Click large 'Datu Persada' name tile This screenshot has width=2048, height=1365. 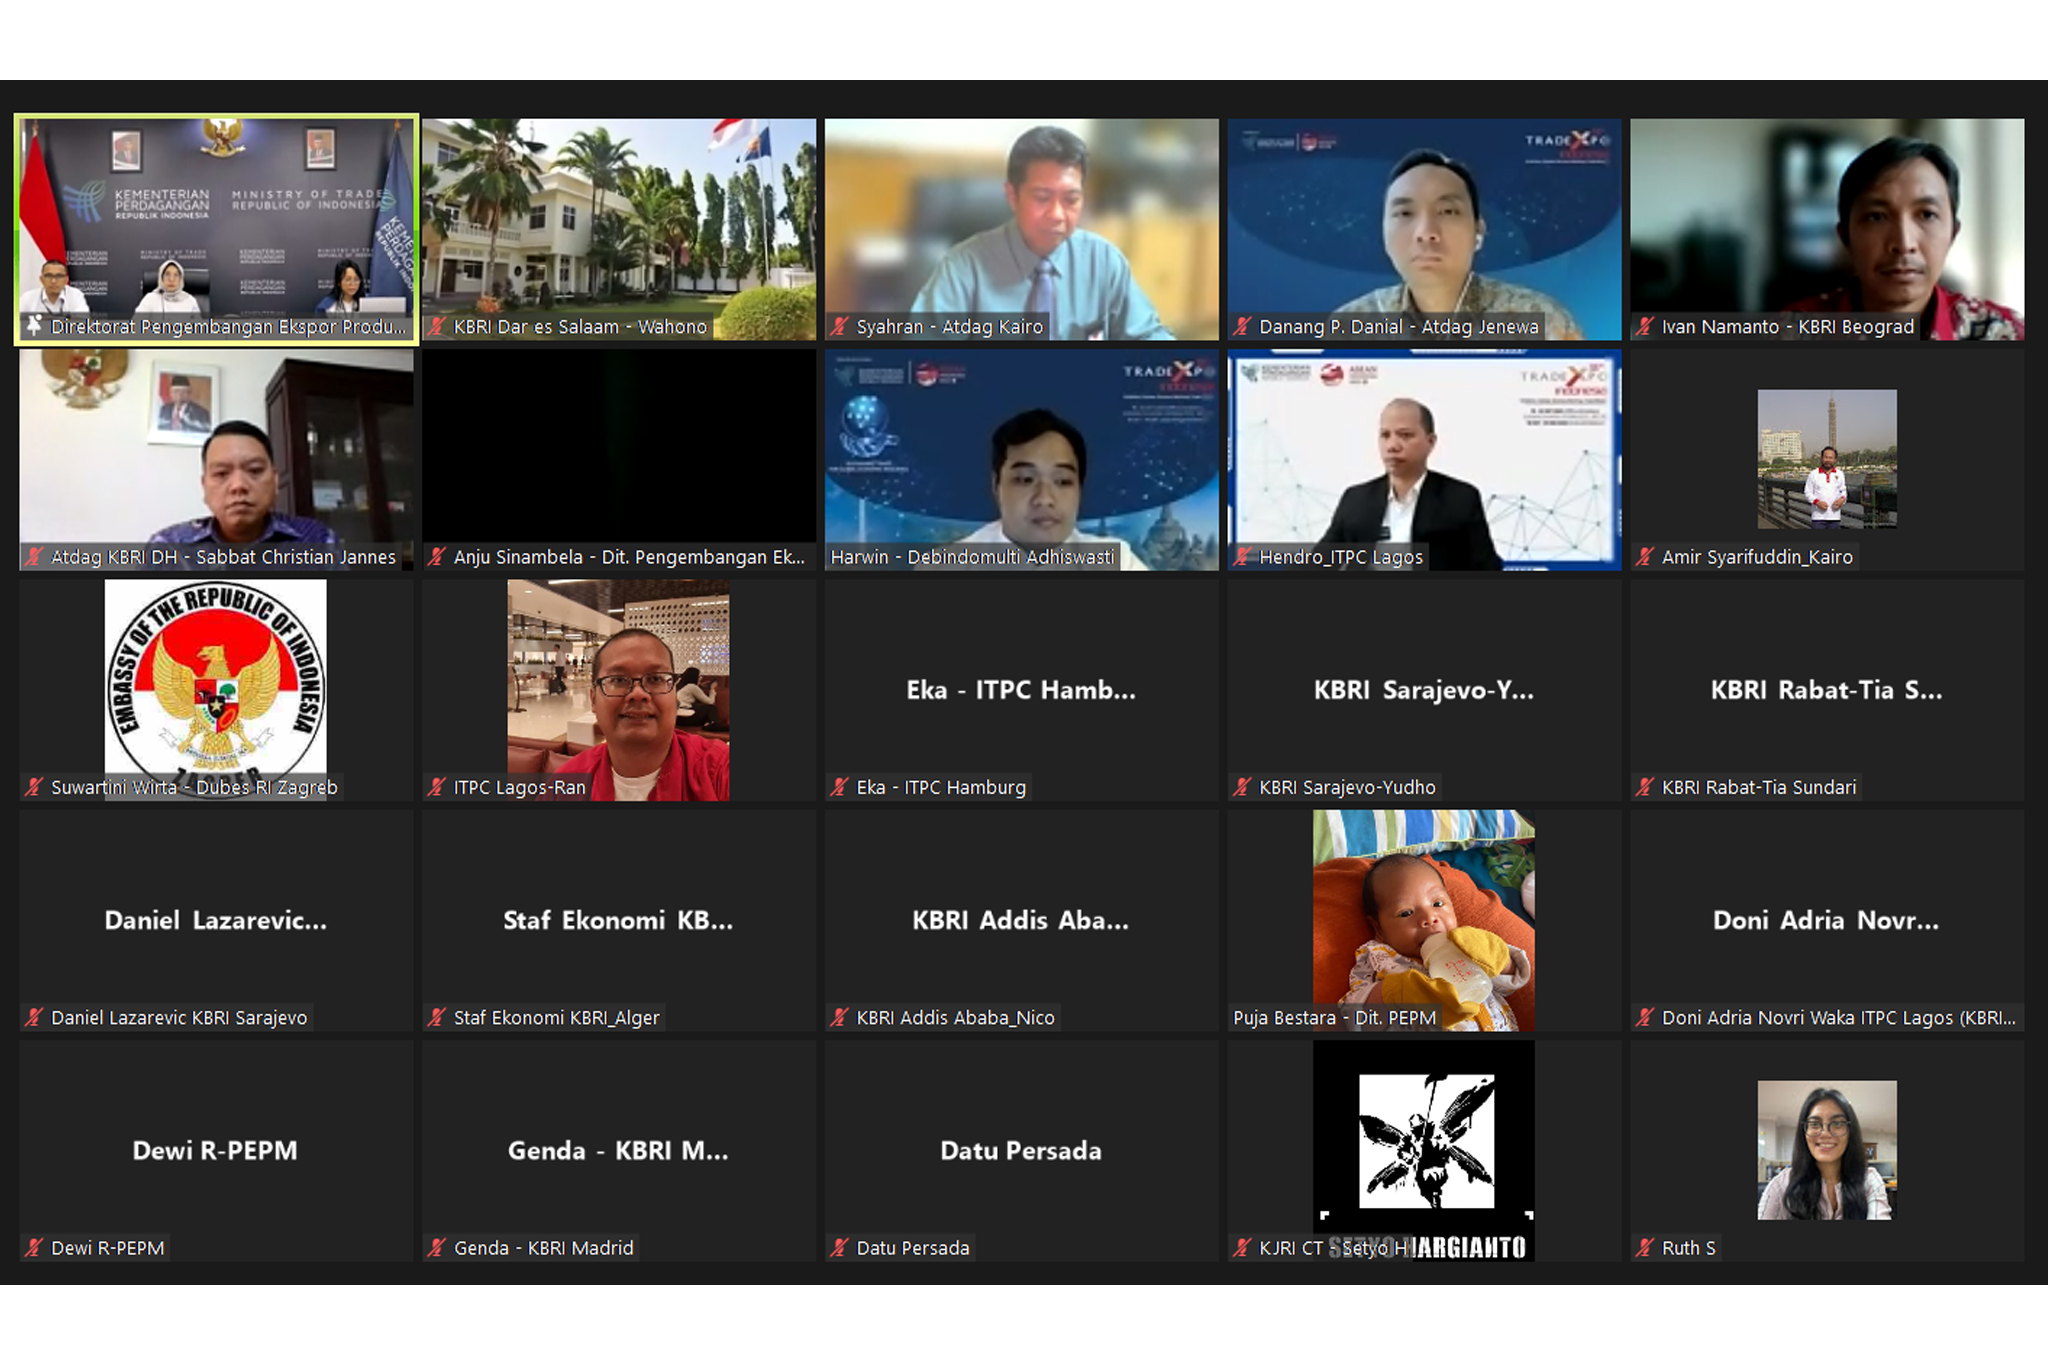coord(1022,1150)
